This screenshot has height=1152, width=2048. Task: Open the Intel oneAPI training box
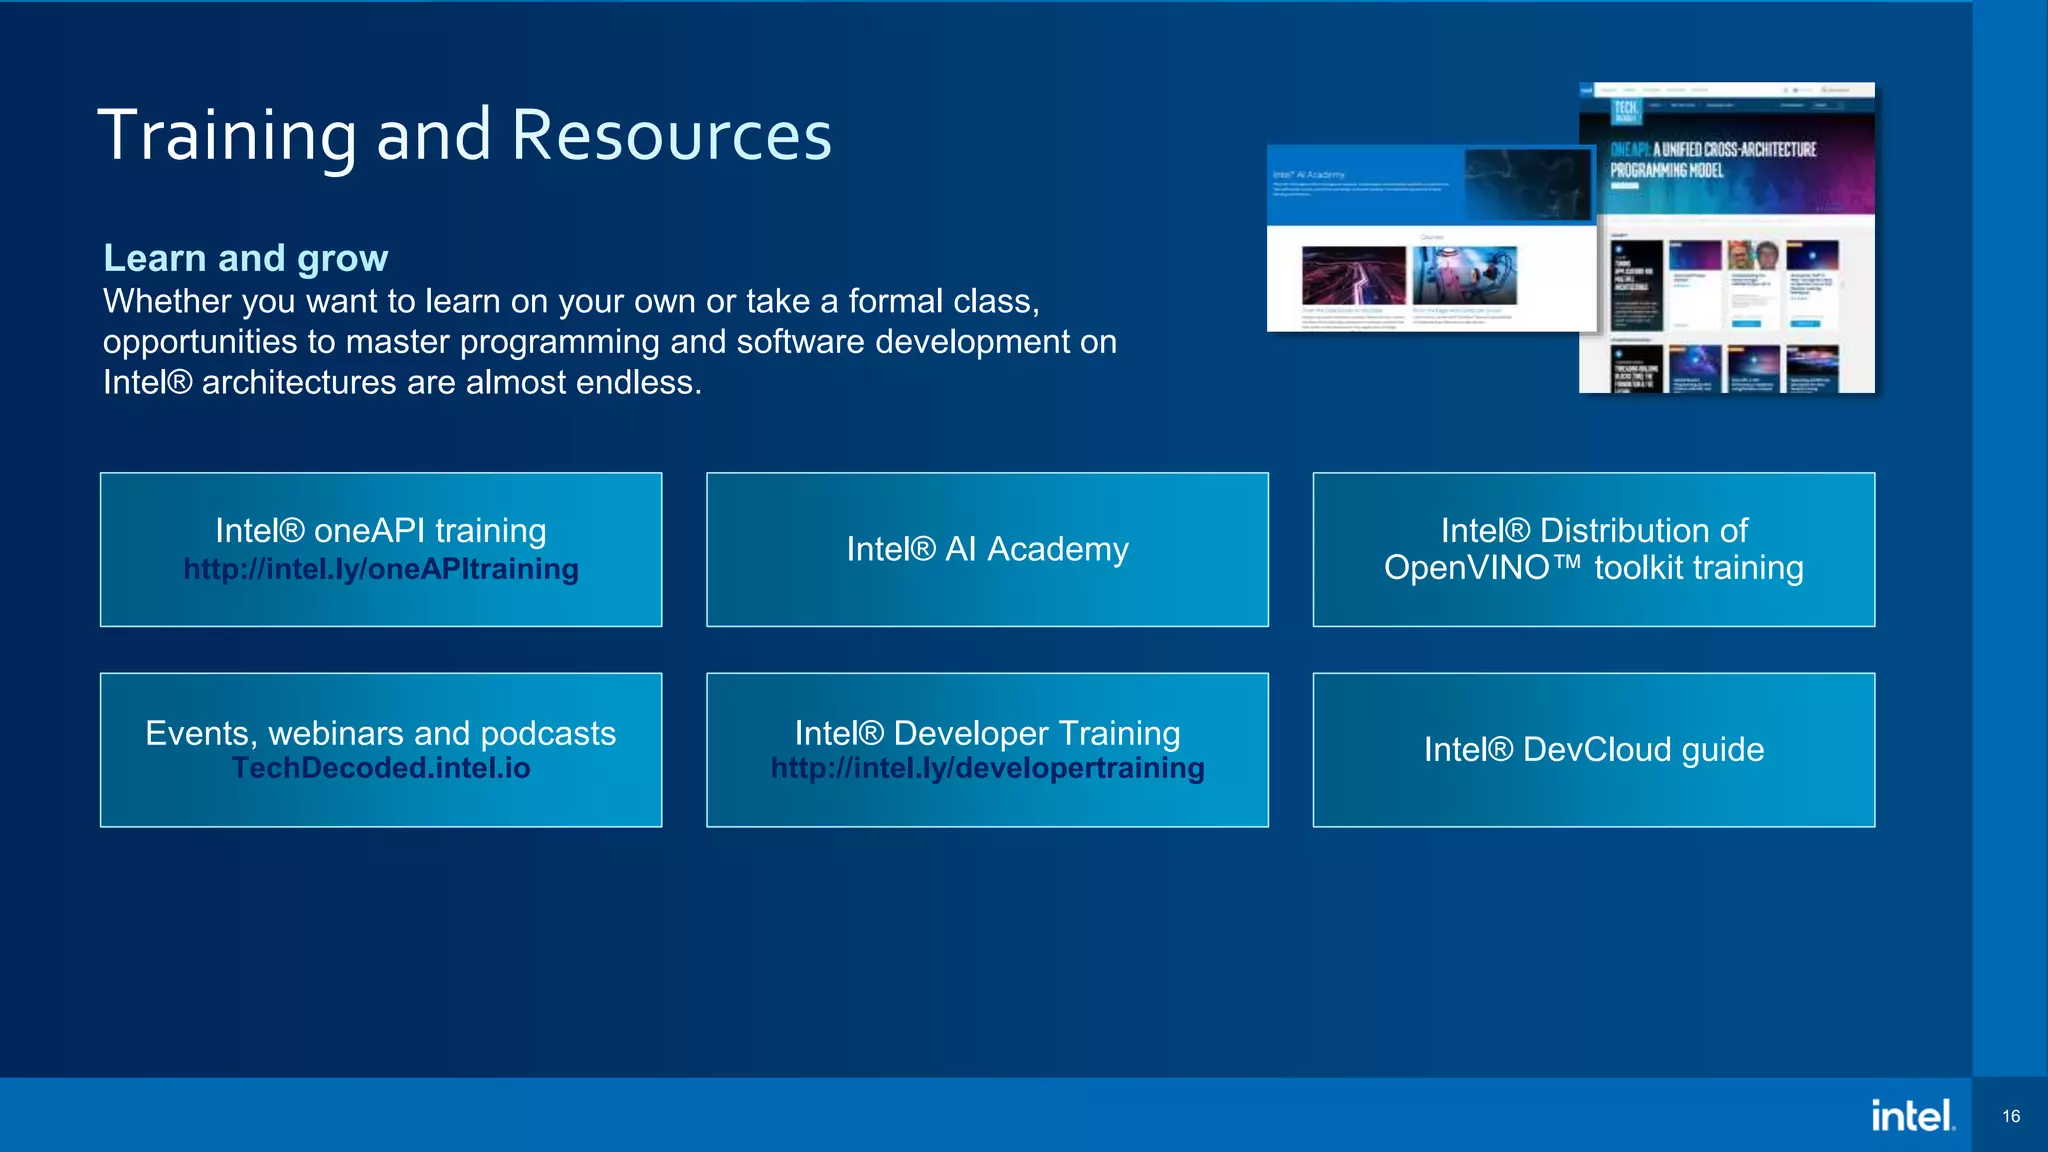click(x=380, y=530)
